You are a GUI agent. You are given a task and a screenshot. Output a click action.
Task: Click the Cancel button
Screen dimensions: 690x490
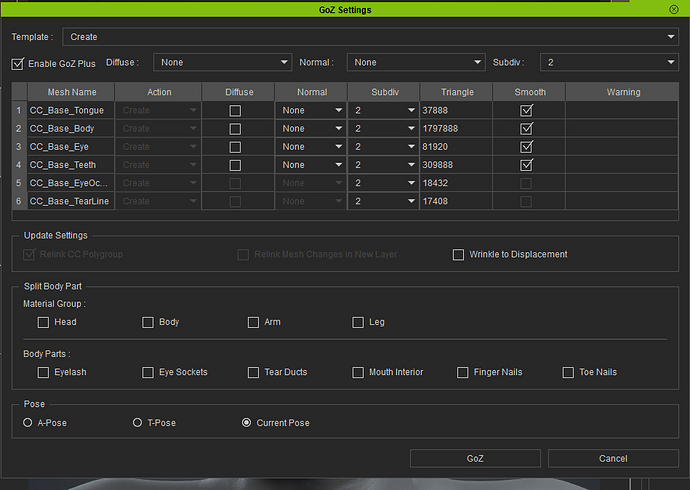point(613,458)
